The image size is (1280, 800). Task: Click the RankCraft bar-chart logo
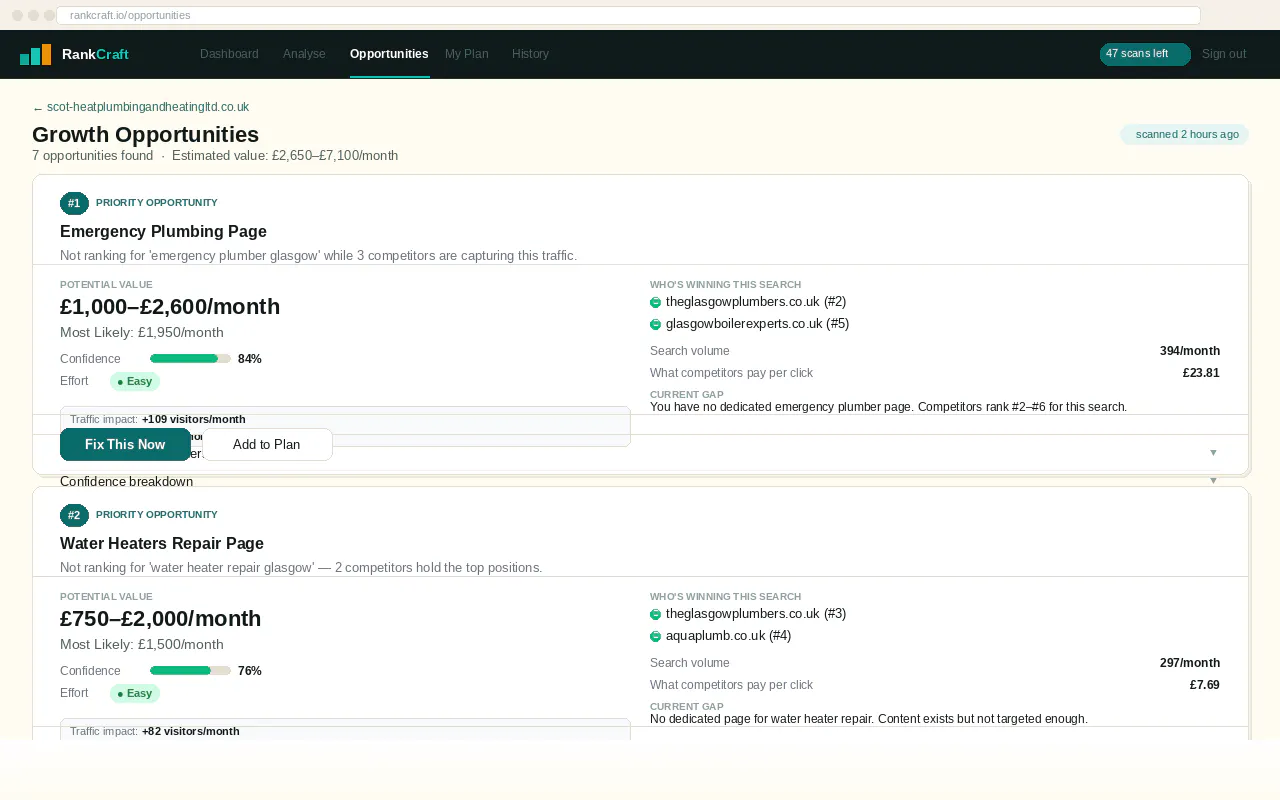(x=36, y=54)
